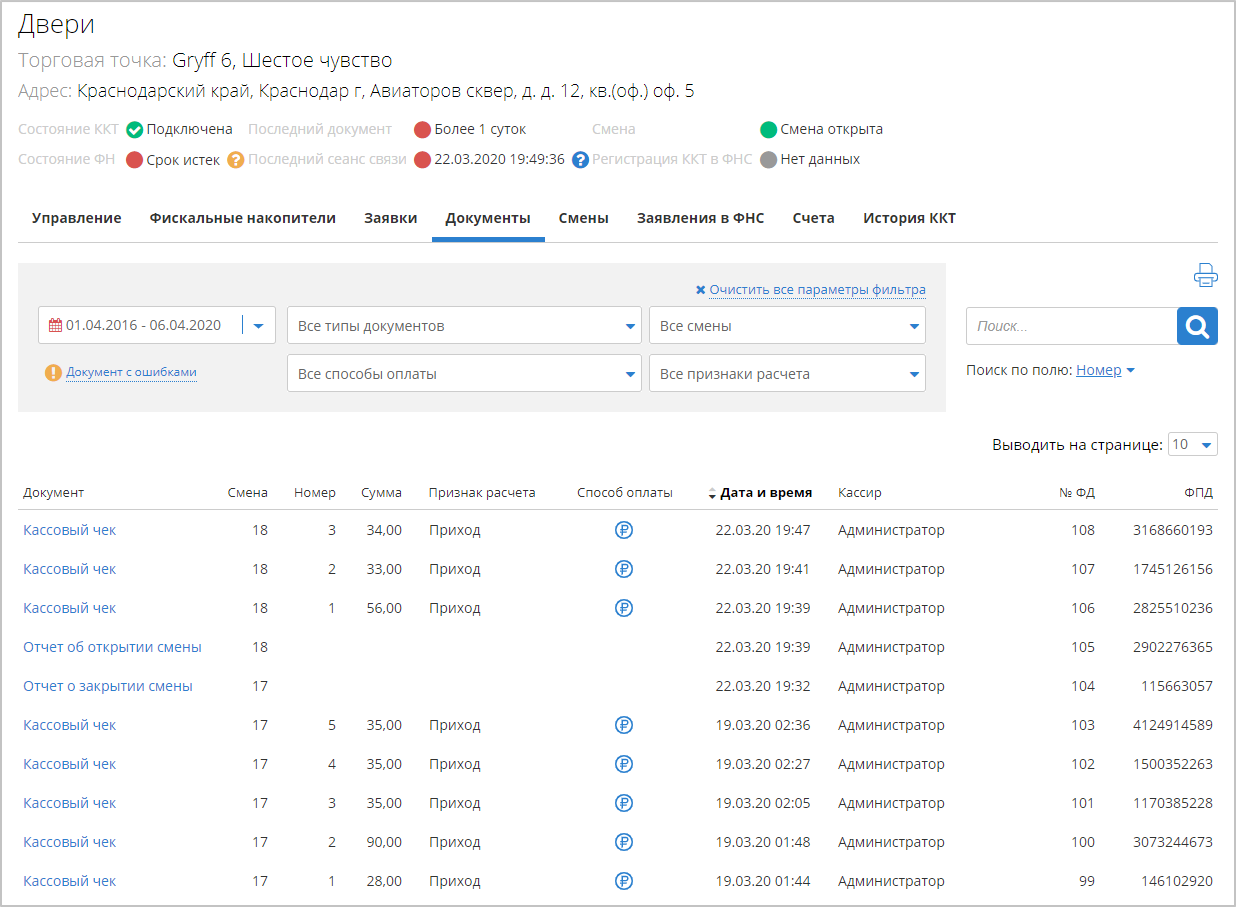This screenshot has width=1236, height=907.
Task: Click orange warning icon by Документ с ошибками
Action: [x=53, y=373]
